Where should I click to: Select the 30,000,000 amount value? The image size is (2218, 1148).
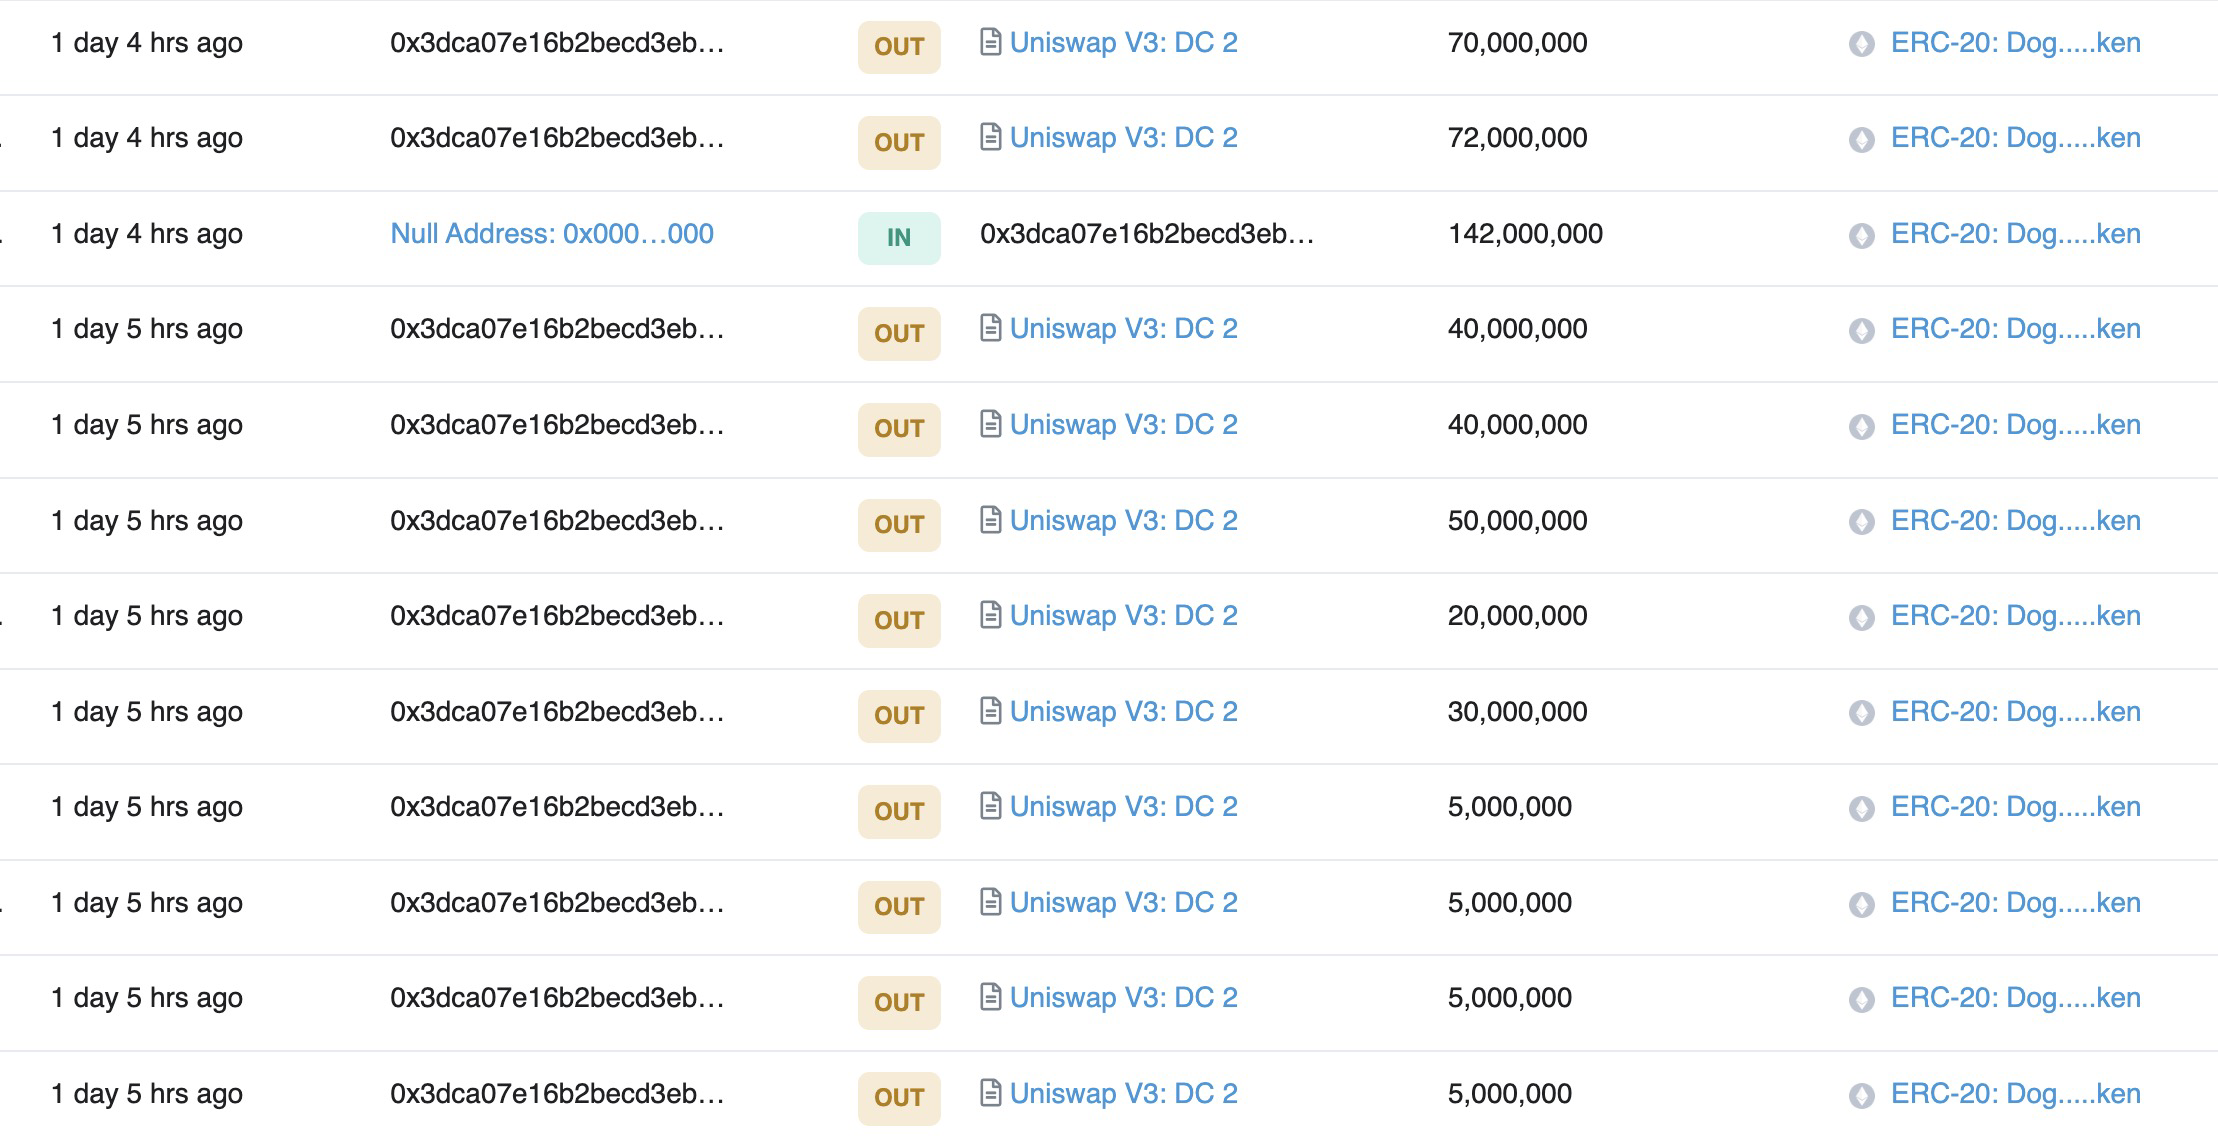point(1517,712)
